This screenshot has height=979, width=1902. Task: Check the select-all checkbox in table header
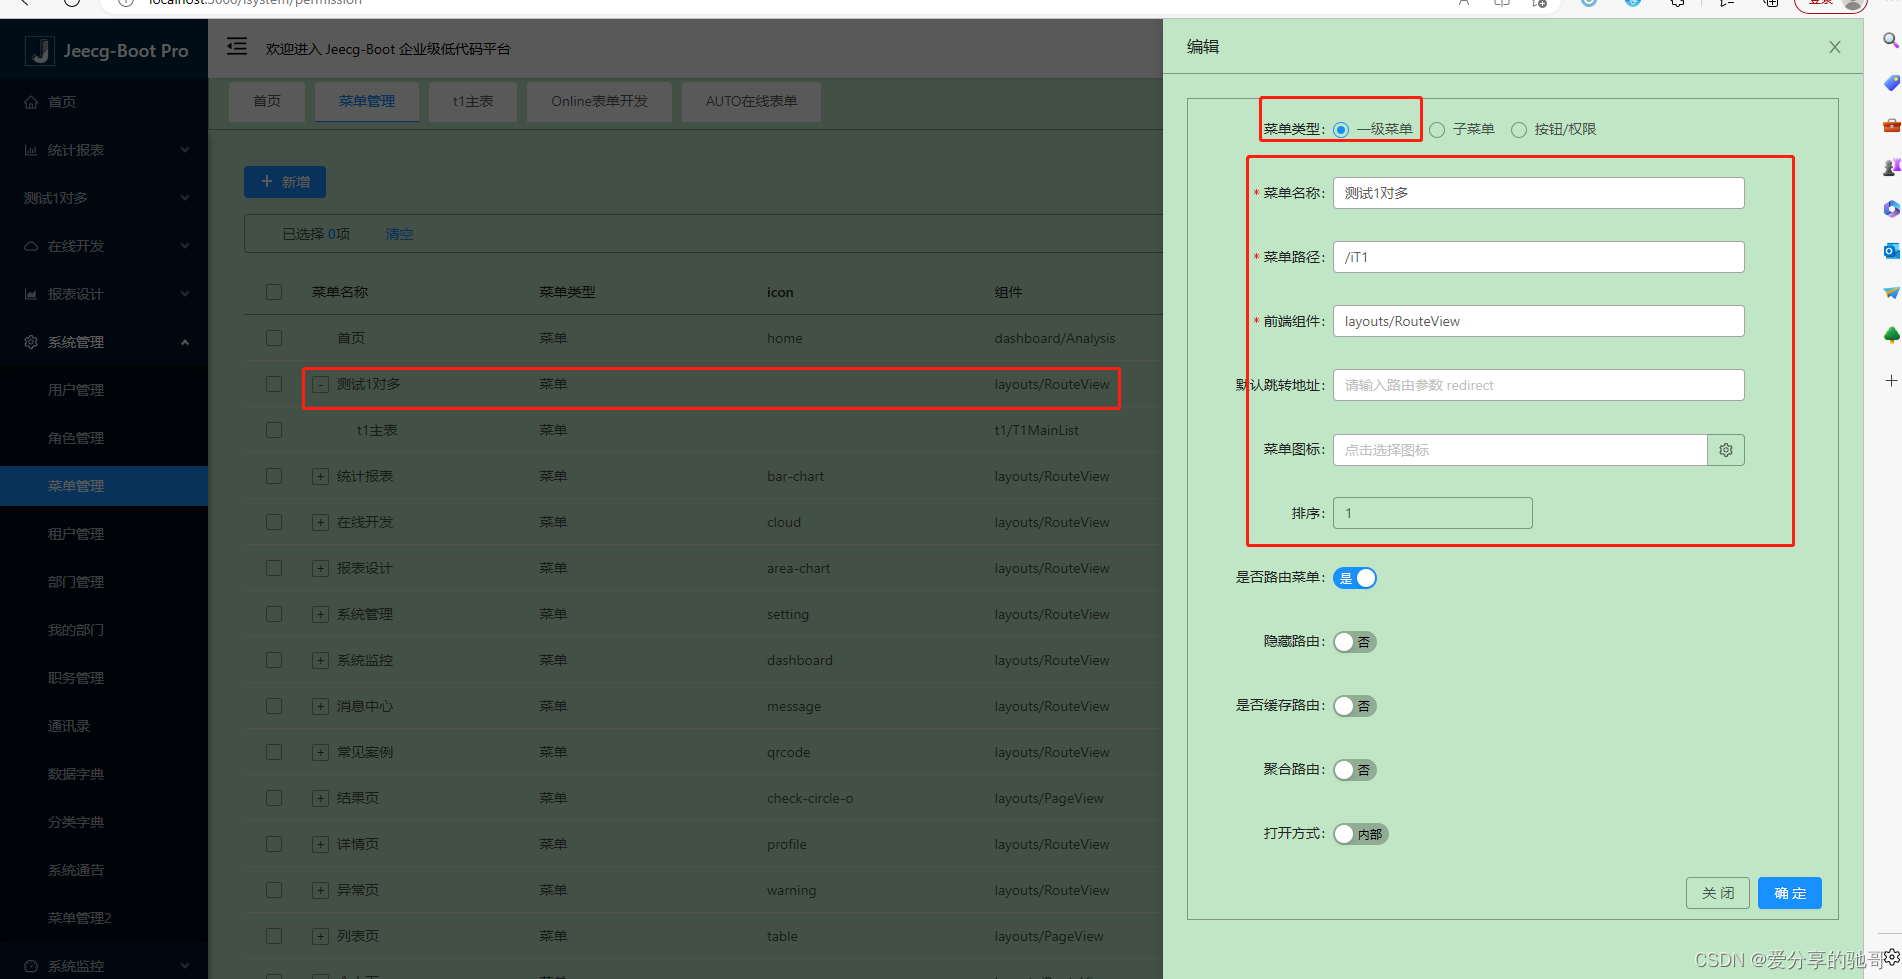(x=274, y=292)
